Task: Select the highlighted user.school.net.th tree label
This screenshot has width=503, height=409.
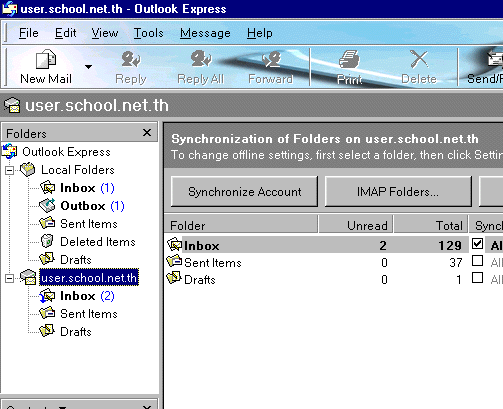Action: (x=89, y=278)
